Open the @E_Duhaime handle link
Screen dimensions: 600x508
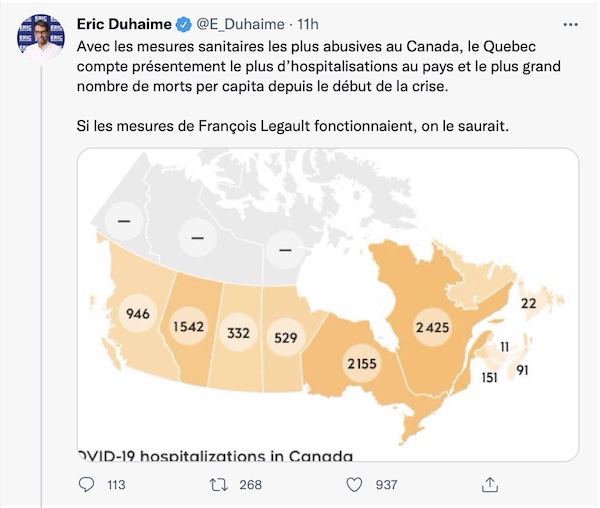[x=240, y=24]
